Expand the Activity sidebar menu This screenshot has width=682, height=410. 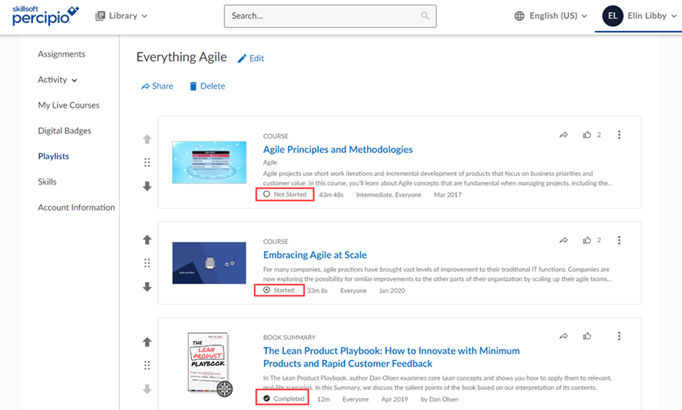[57, 80]
